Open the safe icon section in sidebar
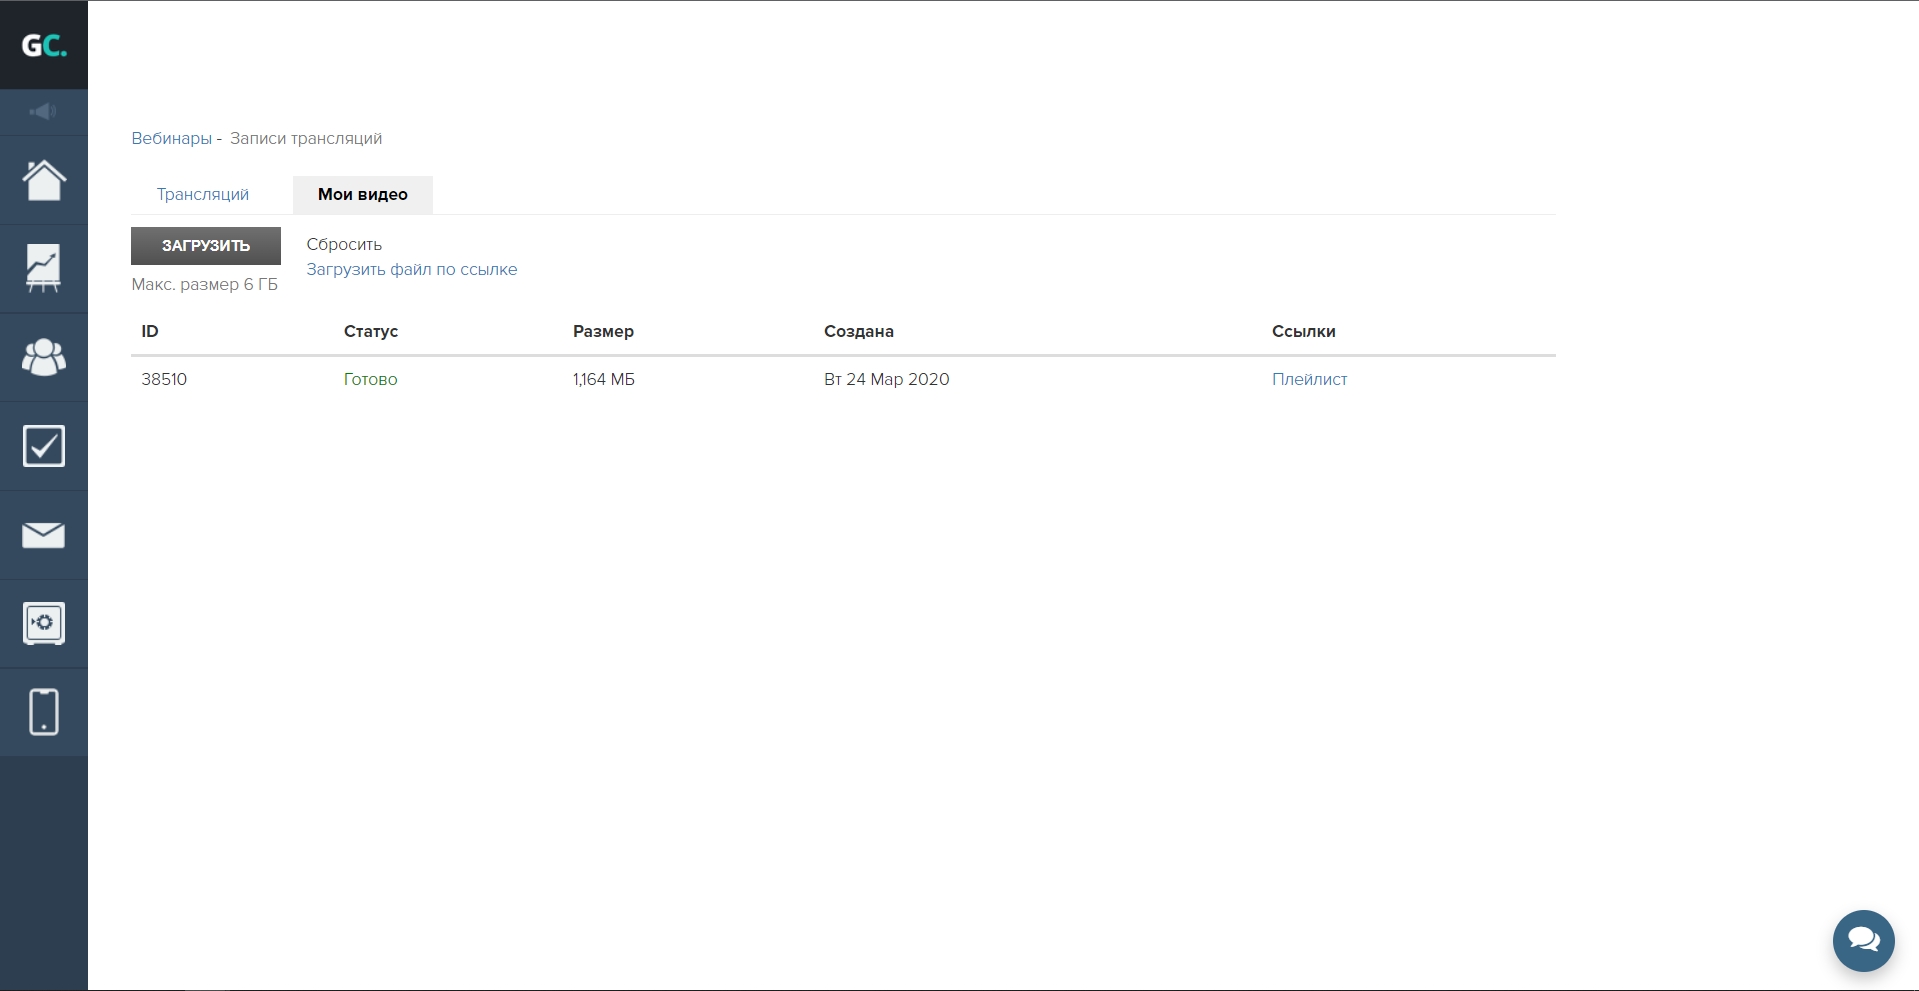Screen dimensions: 1919x991 [x=44, y=623]
